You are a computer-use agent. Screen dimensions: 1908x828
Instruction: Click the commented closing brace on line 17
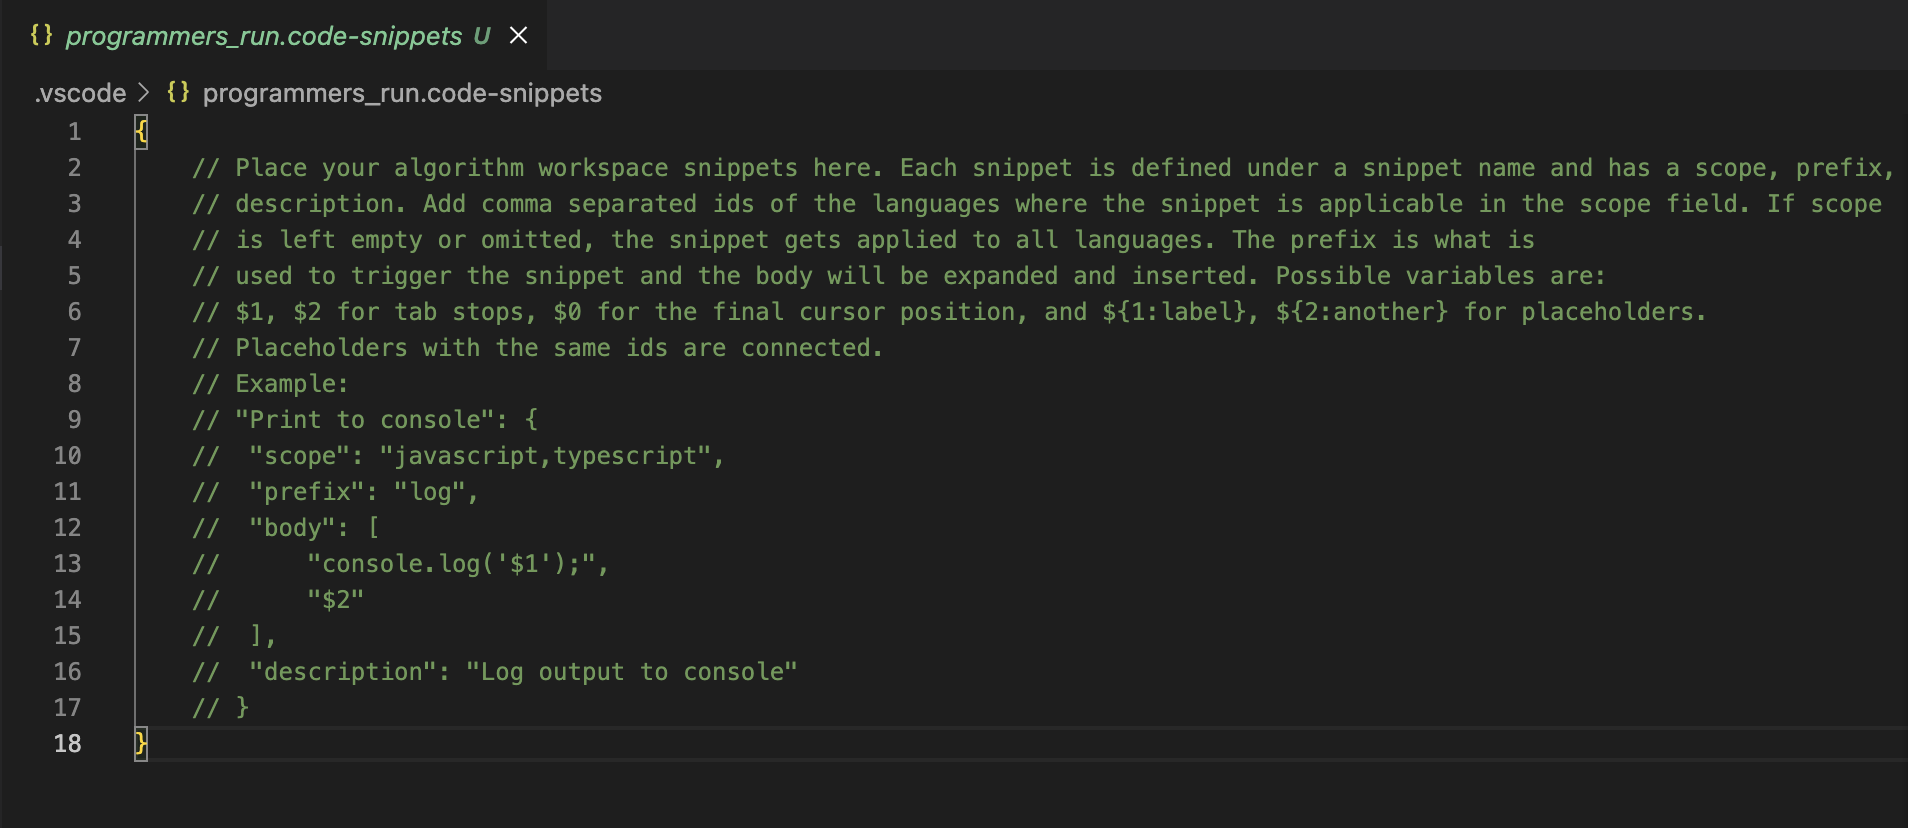pyautogui.click(x=241, y=708)
